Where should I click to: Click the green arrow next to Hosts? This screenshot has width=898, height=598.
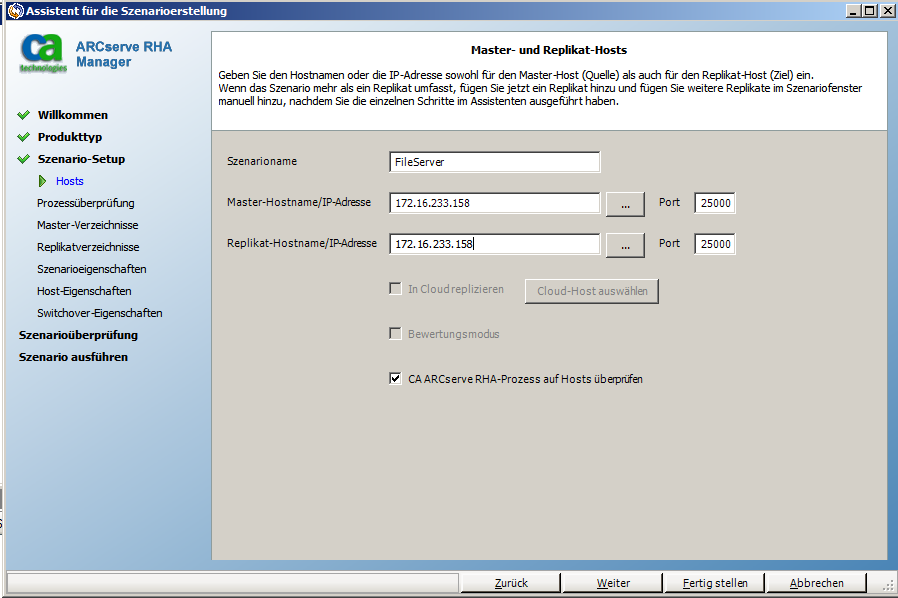[x=42, y=181]
